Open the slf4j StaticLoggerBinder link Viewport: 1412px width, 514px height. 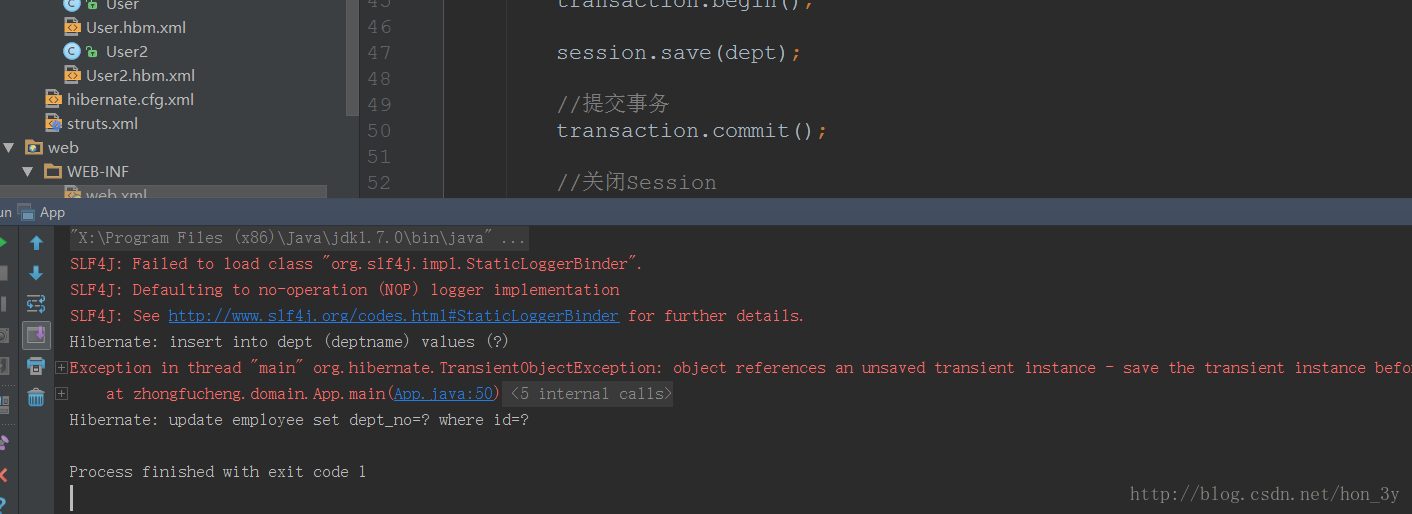pyautogui.click(x=394, y=316)
